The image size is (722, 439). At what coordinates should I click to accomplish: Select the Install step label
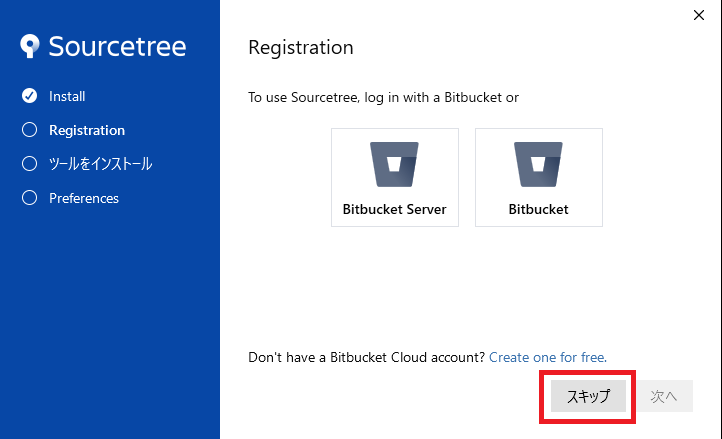pyautogui.click(x=67, y=96)
